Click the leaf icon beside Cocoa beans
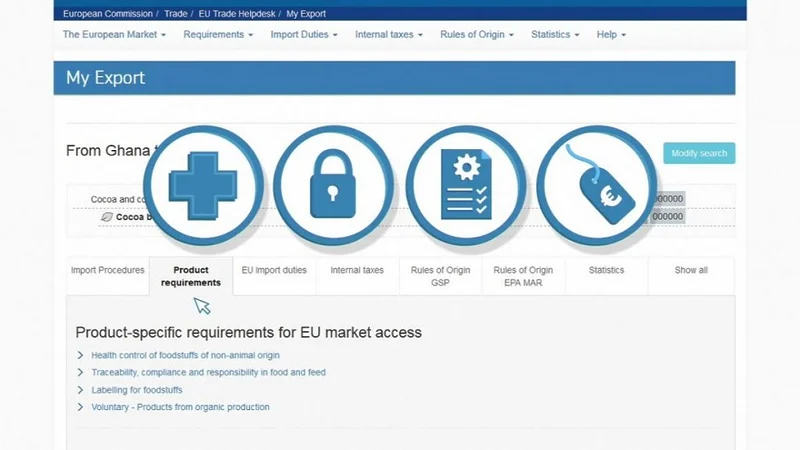Viewport: 800px width, 450px height. pos(107,217)
